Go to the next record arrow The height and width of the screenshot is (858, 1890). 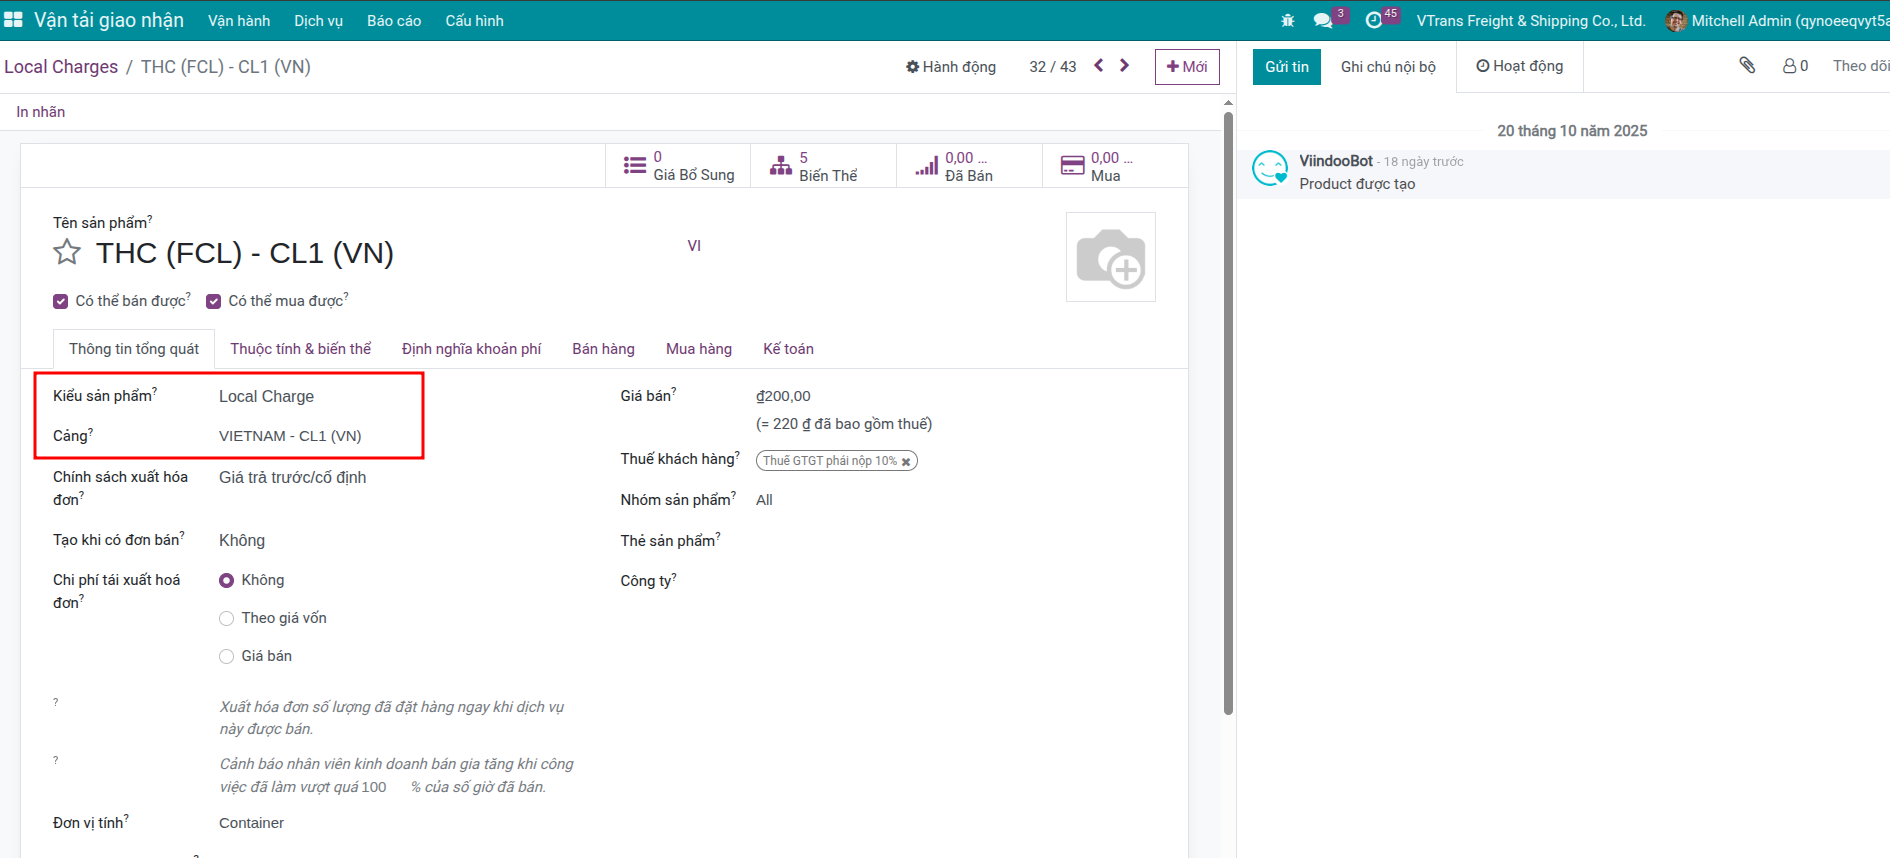coord(1125,66)
